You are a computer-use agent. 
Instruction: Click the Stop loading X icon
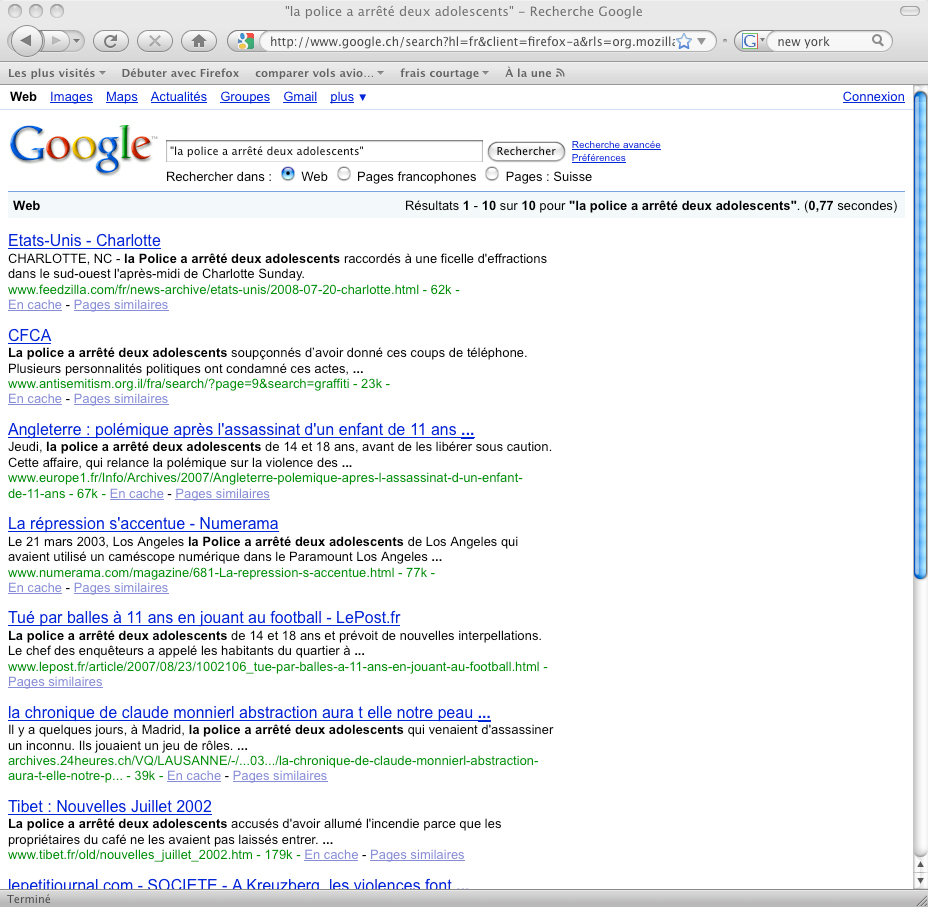[x=154, y=41]
